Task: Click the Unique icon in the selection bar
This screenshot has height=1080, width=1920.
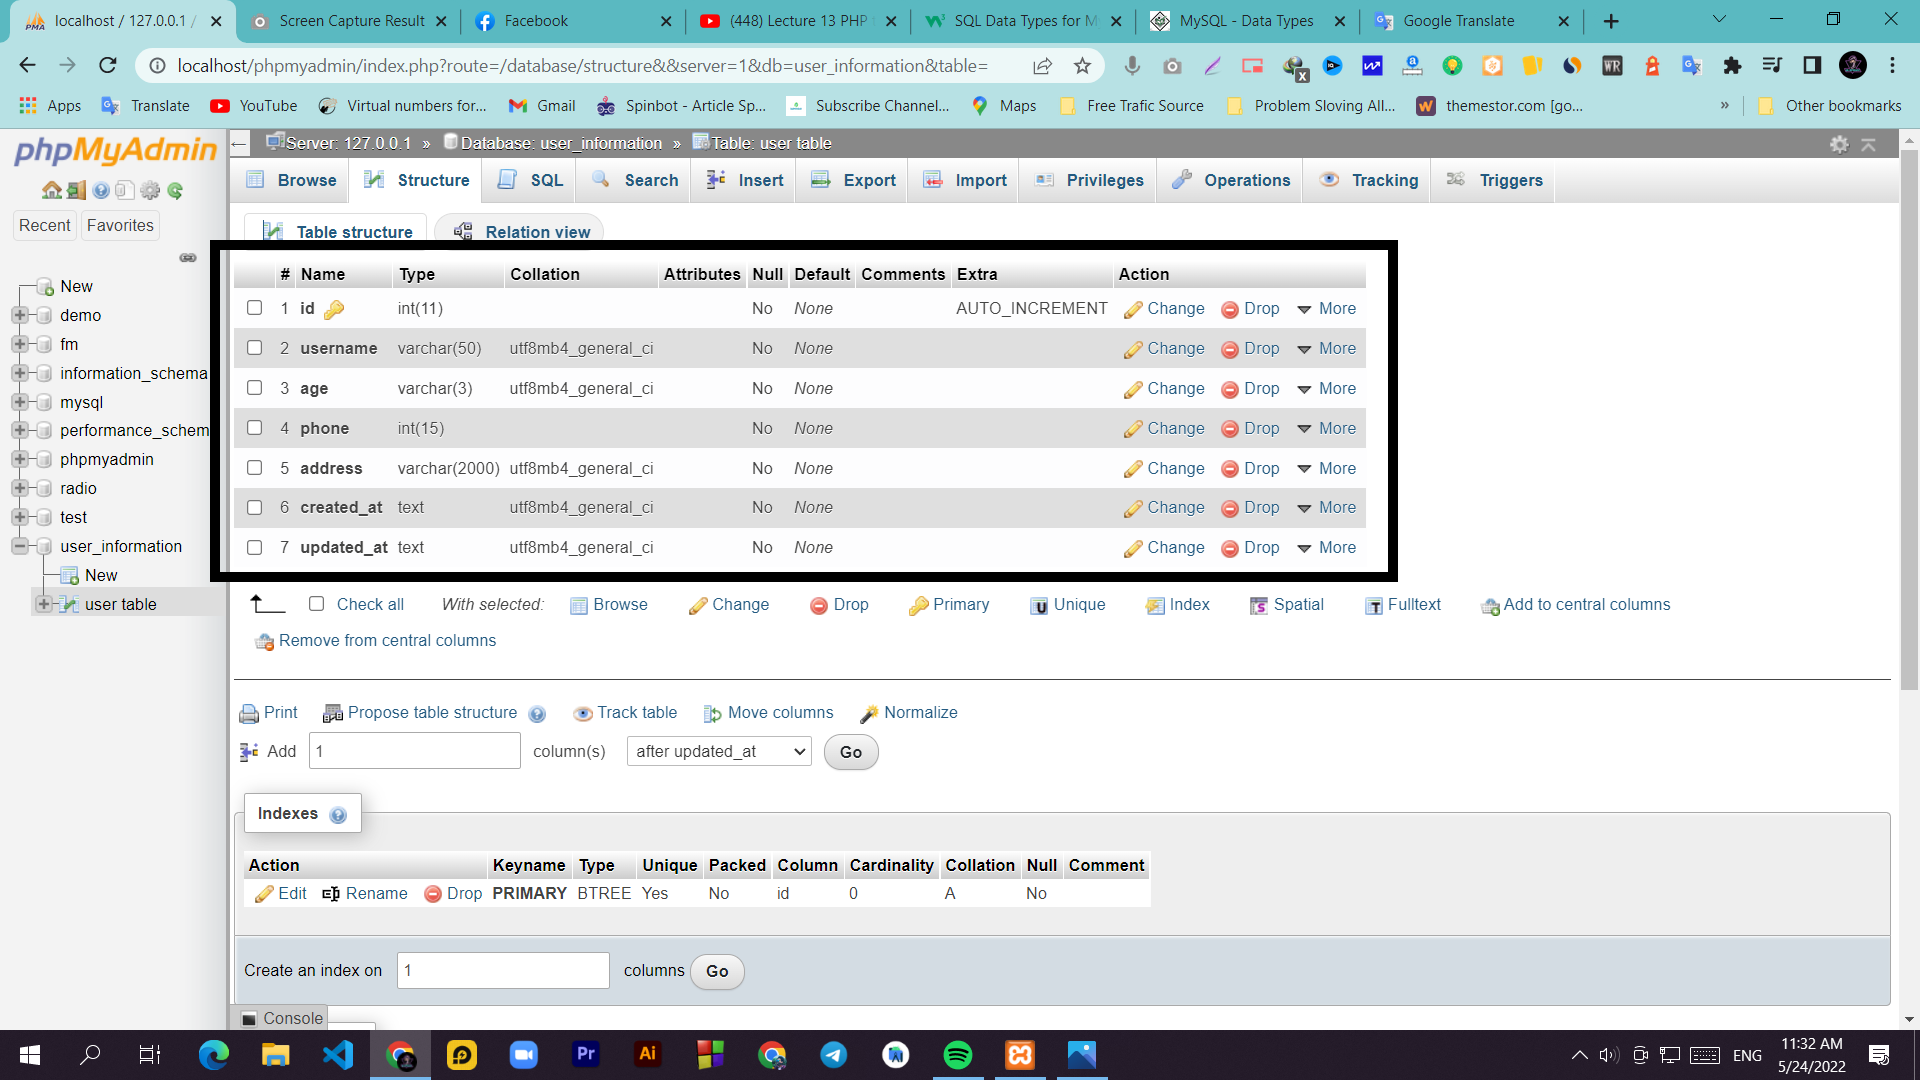Action: 1040,605
